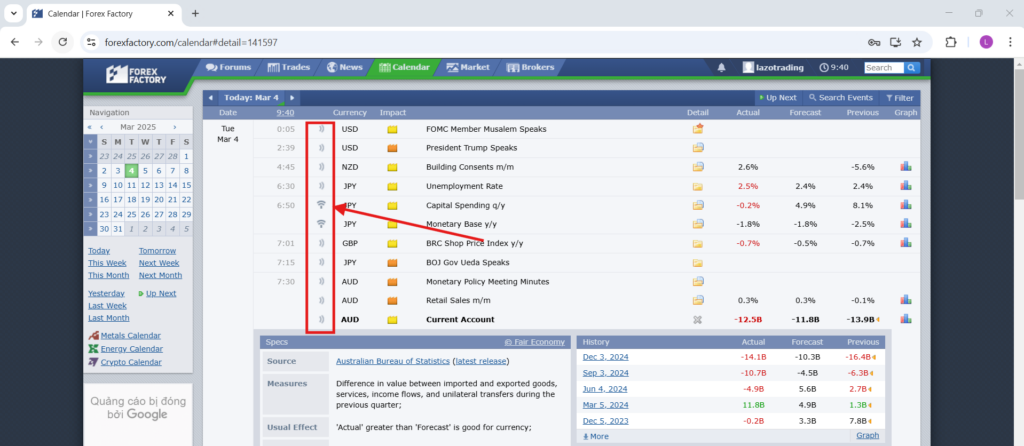The height and width of the screenshot is (446, 1024).
Task: Open Graph link in History panel
Action: coord(867,436)
